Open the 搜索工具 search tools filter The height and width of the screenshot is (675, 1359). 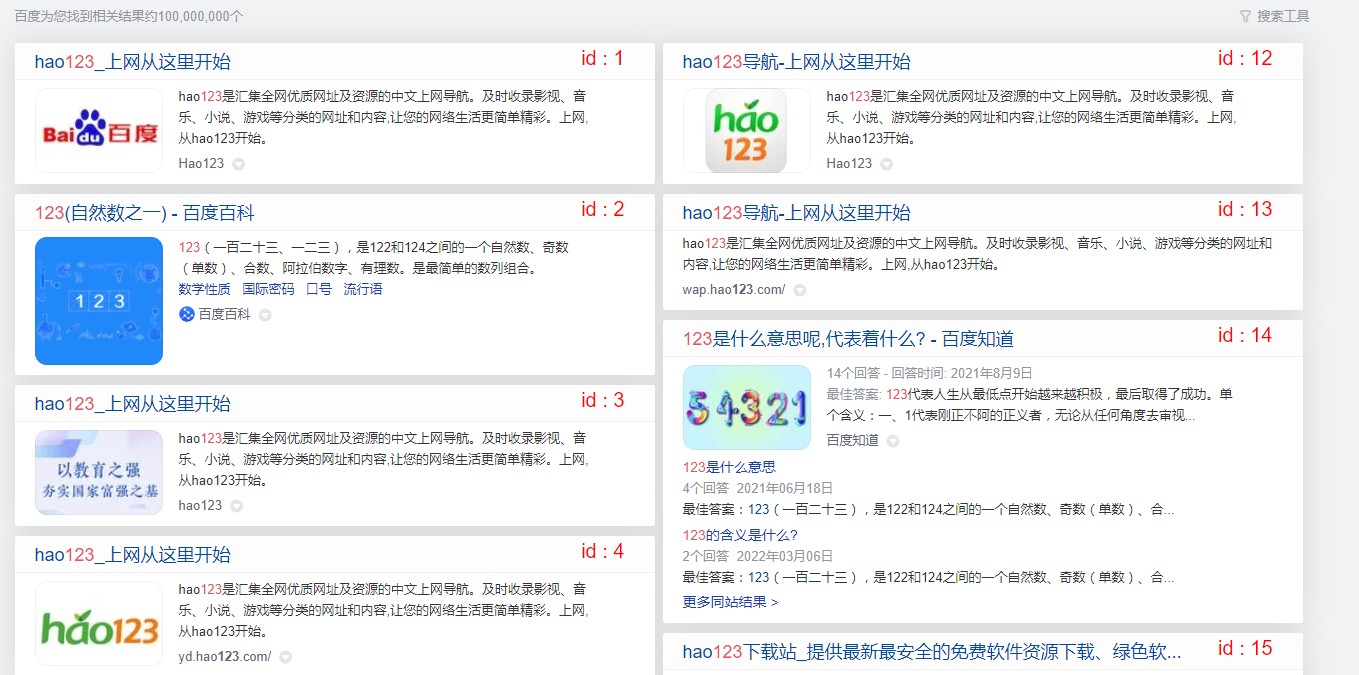(1274, 16)
